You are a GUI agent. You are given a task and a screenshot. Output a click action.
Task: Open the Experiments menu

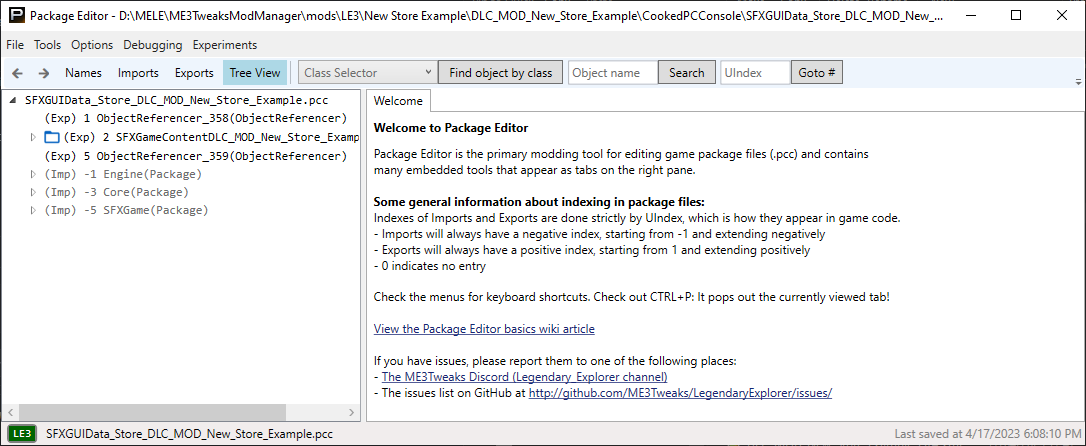pyautogui.click(x=225, y=45)
